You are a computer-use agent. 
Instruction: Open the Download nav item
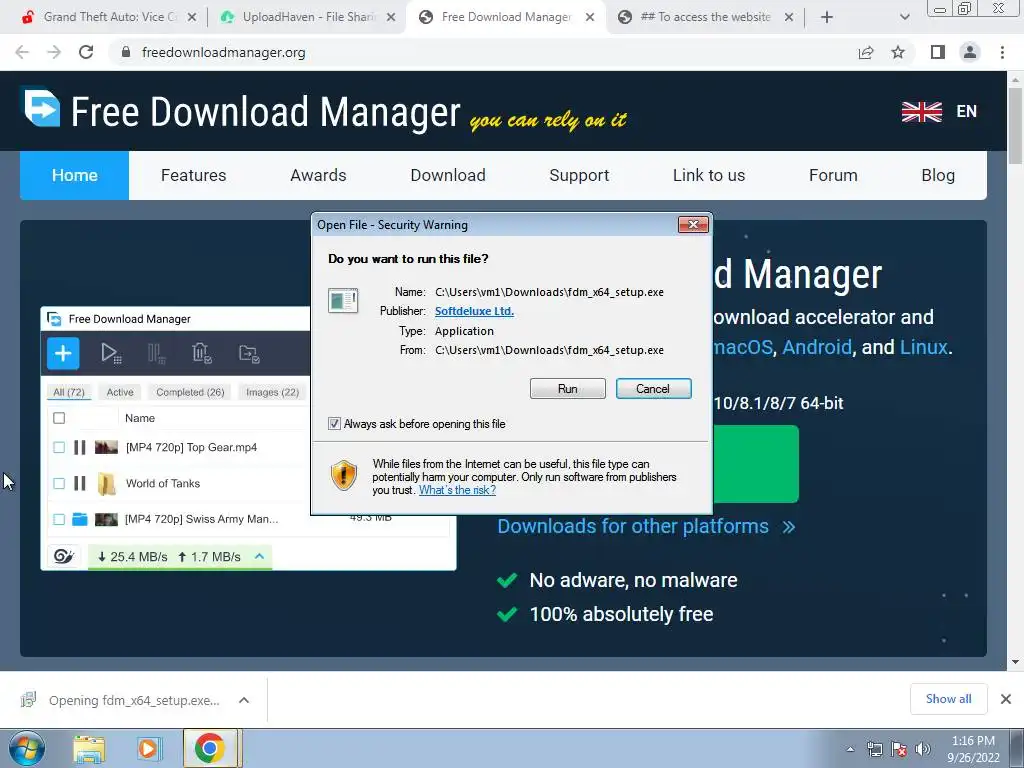pyautogui.click(x=448, y=175)
